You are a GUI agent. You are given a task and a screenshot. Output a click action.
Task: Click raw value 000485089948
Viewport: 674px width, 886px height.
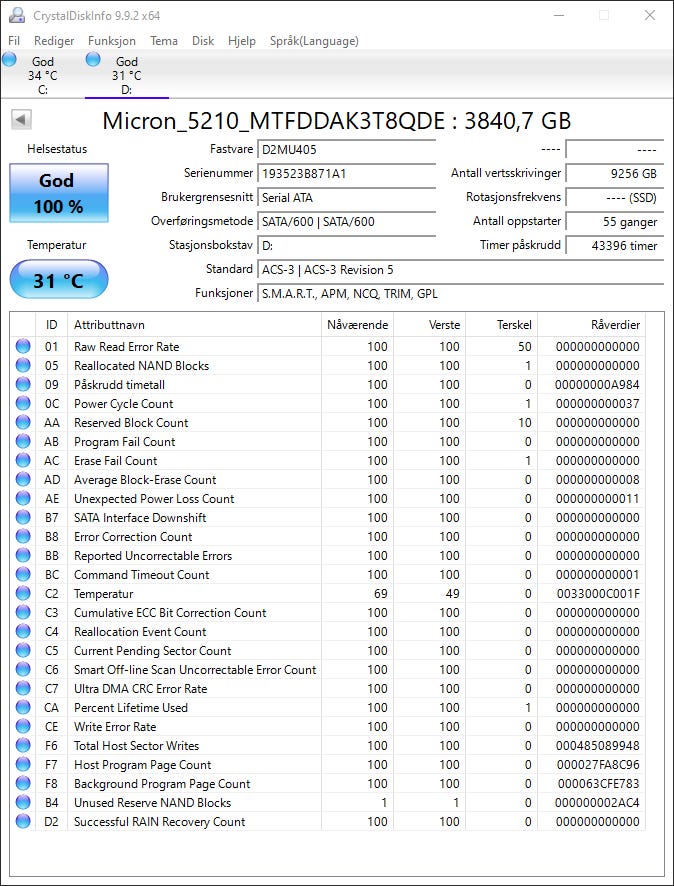click(598, 745)
